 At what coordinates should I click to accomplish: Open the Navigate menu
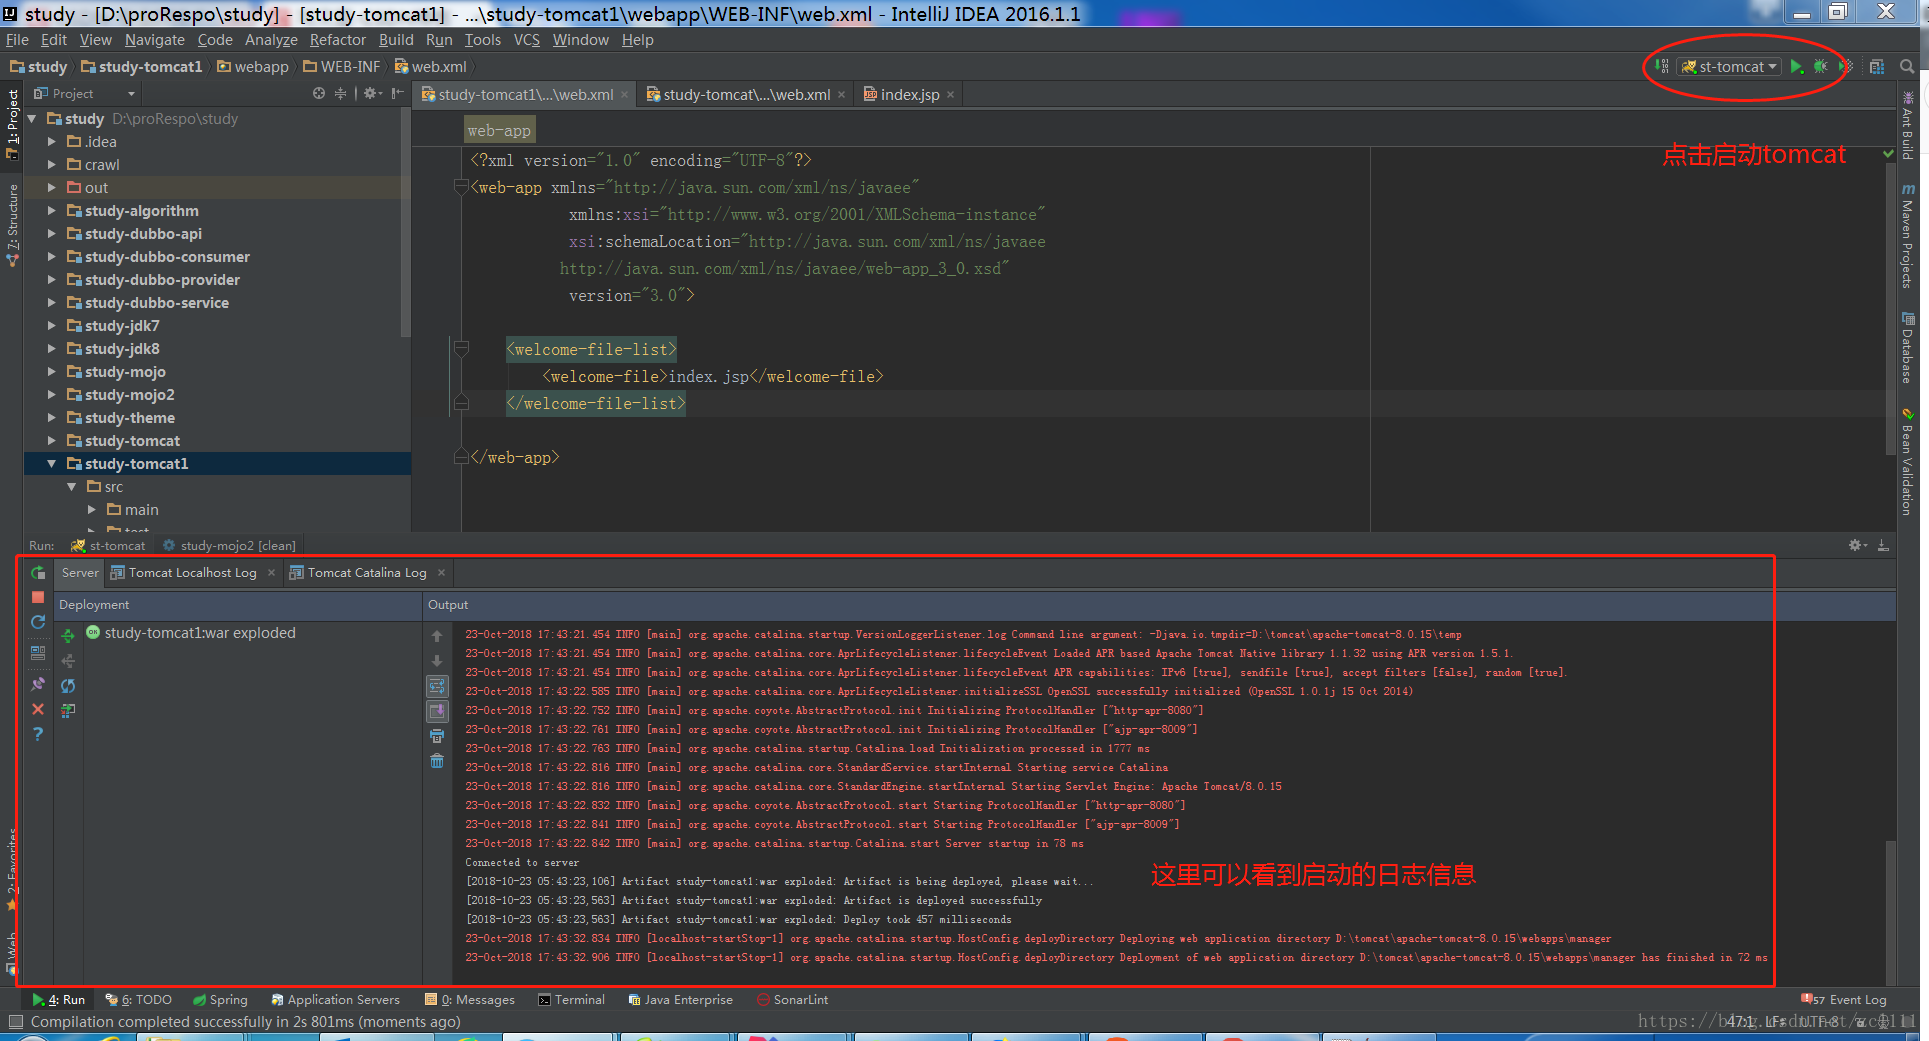tap(154, 40)
